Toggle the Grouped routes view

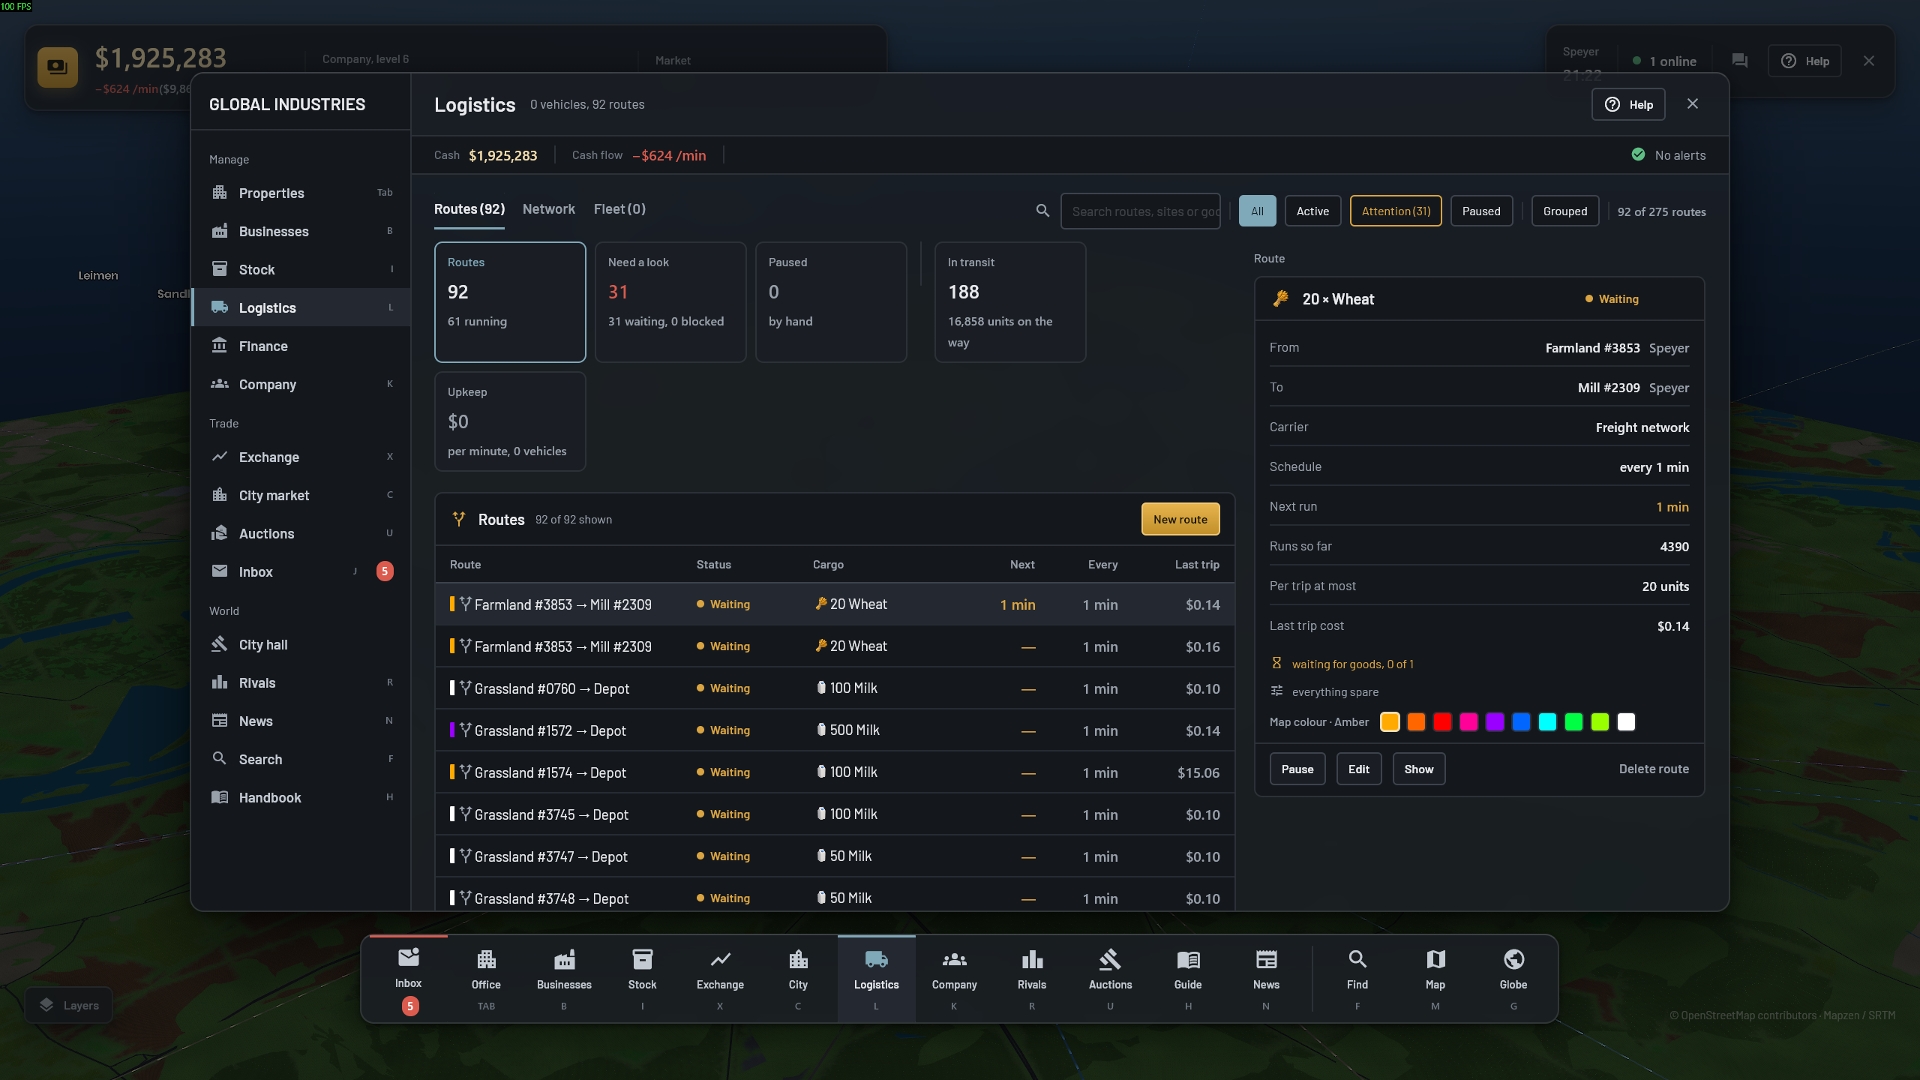tap(1565, 211)
